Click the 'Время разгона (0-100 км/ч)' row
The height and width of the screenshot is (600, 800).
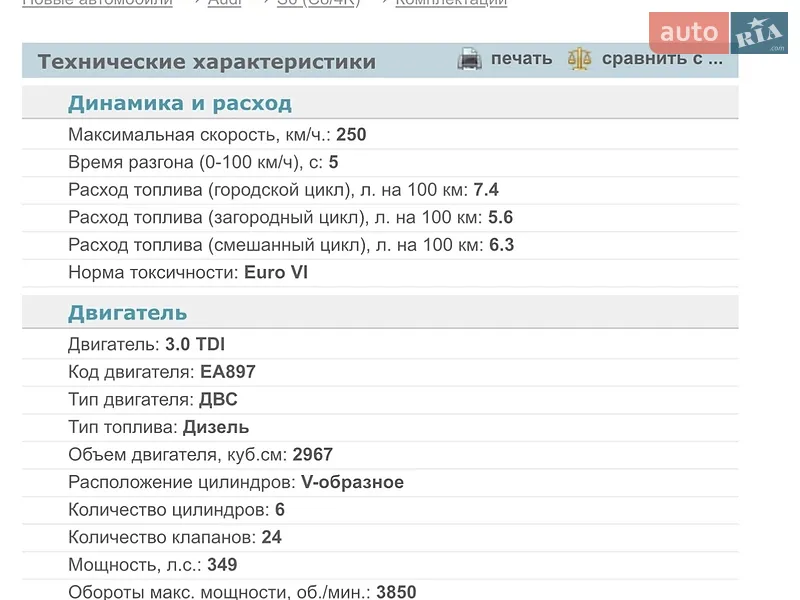click(380, 162)
